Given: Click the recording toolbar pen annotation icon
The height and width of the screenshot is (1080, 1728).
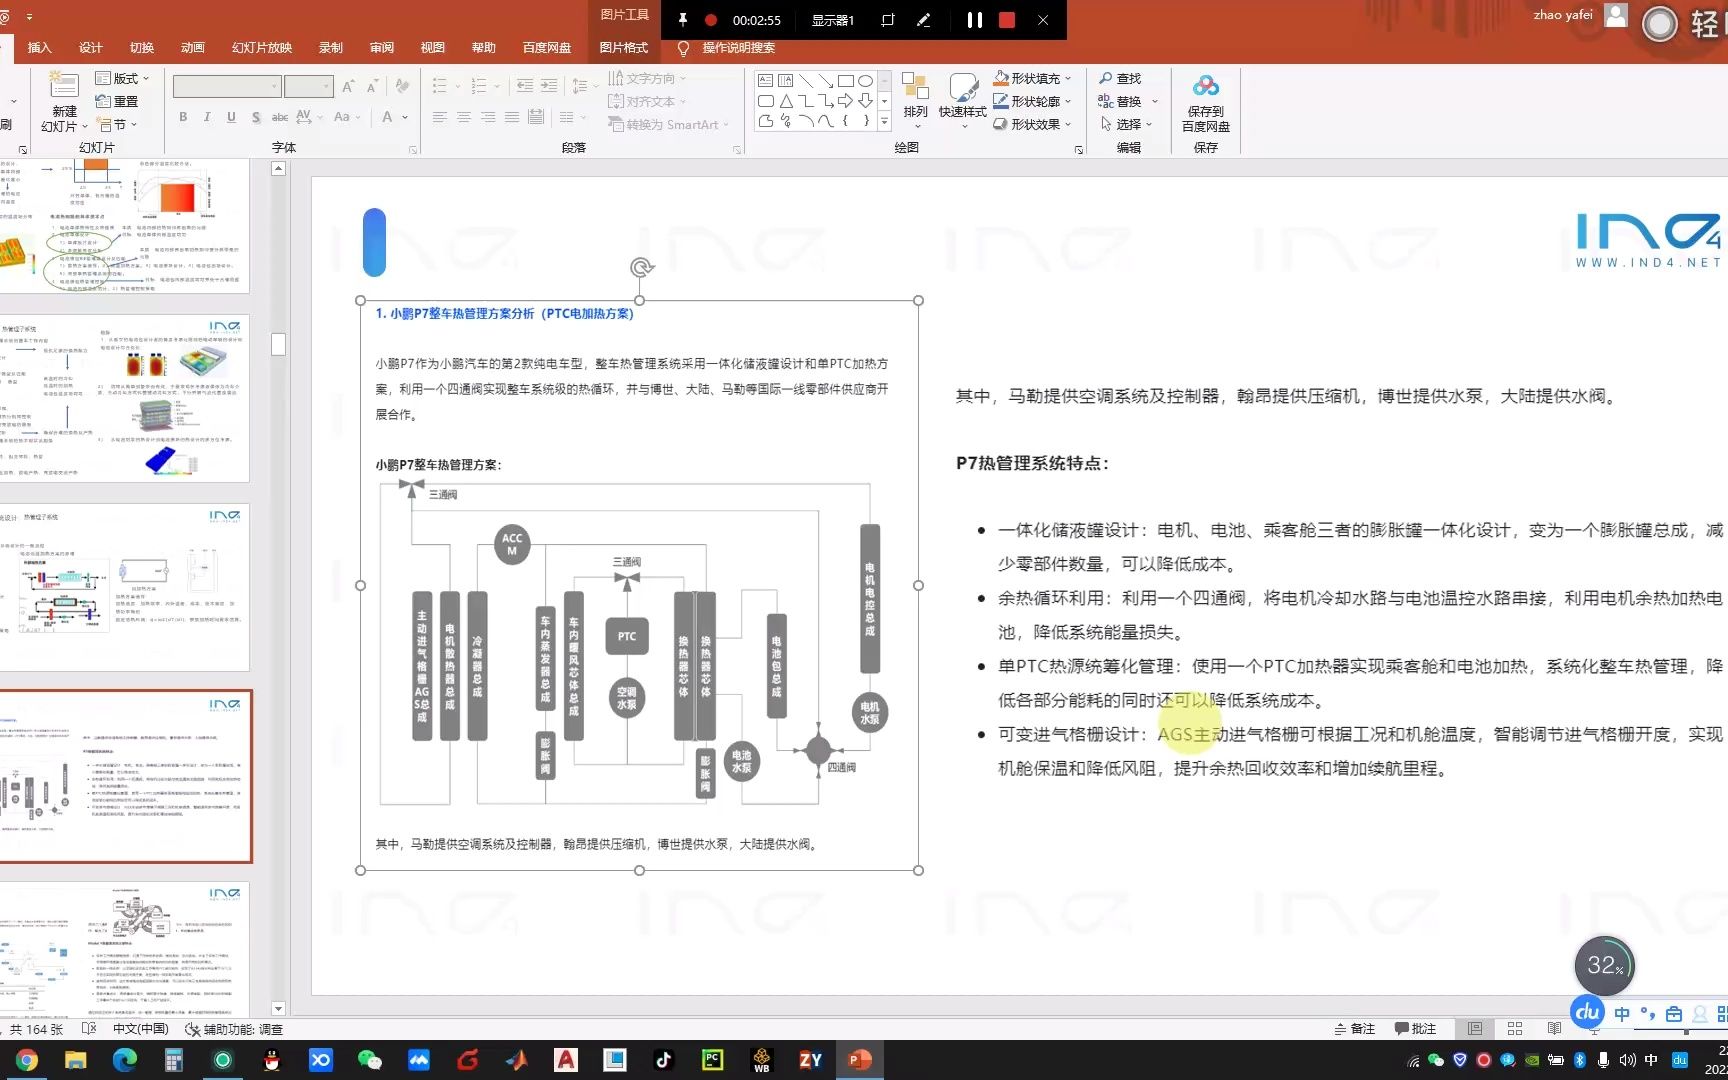Looking at the screenshot, I should click(x=924, y=20).
